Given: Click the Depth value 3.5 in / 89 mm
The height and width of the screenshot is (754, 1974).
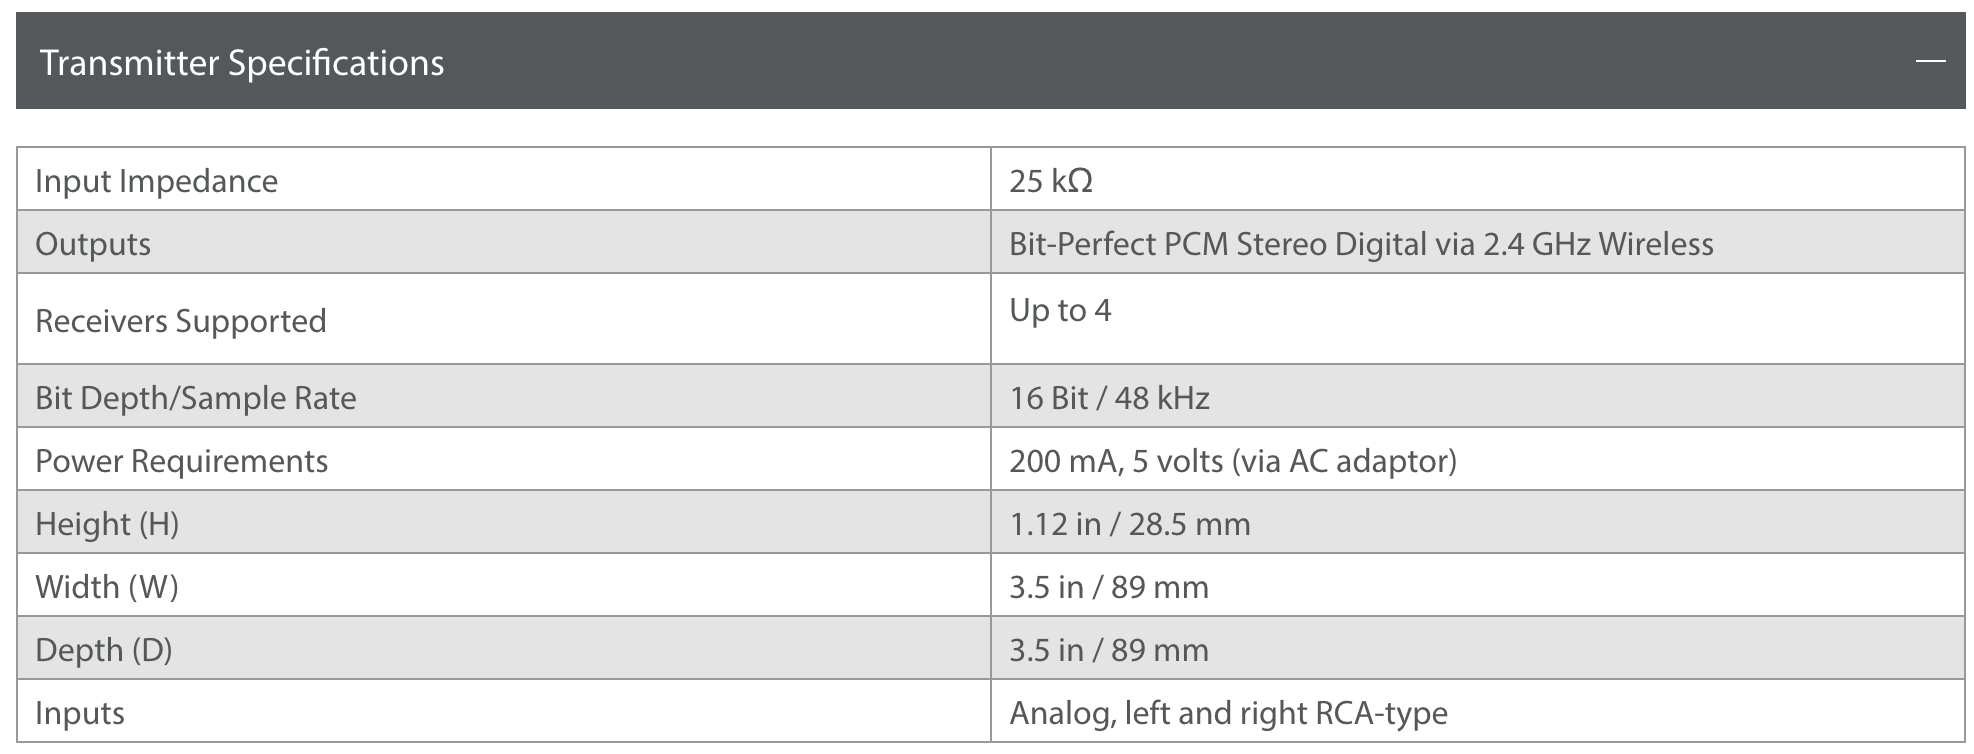Looking at the screenshot, I should click(x=1109, y=650).
